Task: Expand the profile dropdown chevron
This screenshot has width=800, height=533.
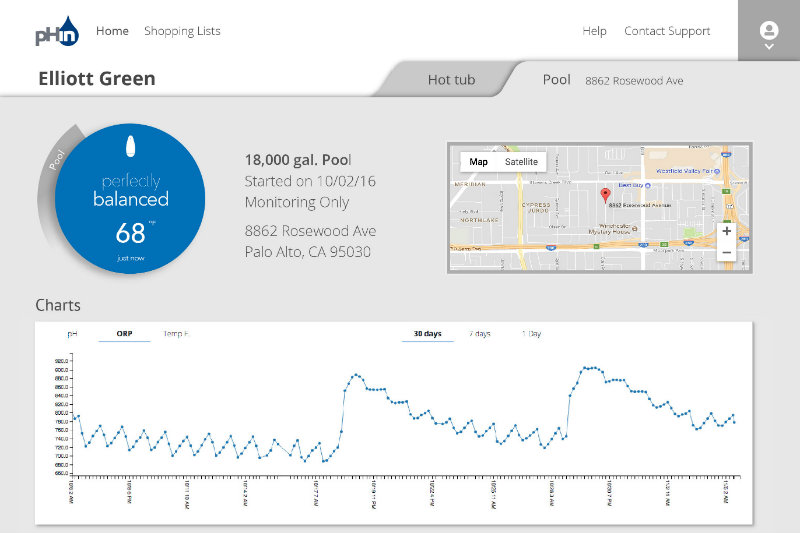Action: pos(768,47)
